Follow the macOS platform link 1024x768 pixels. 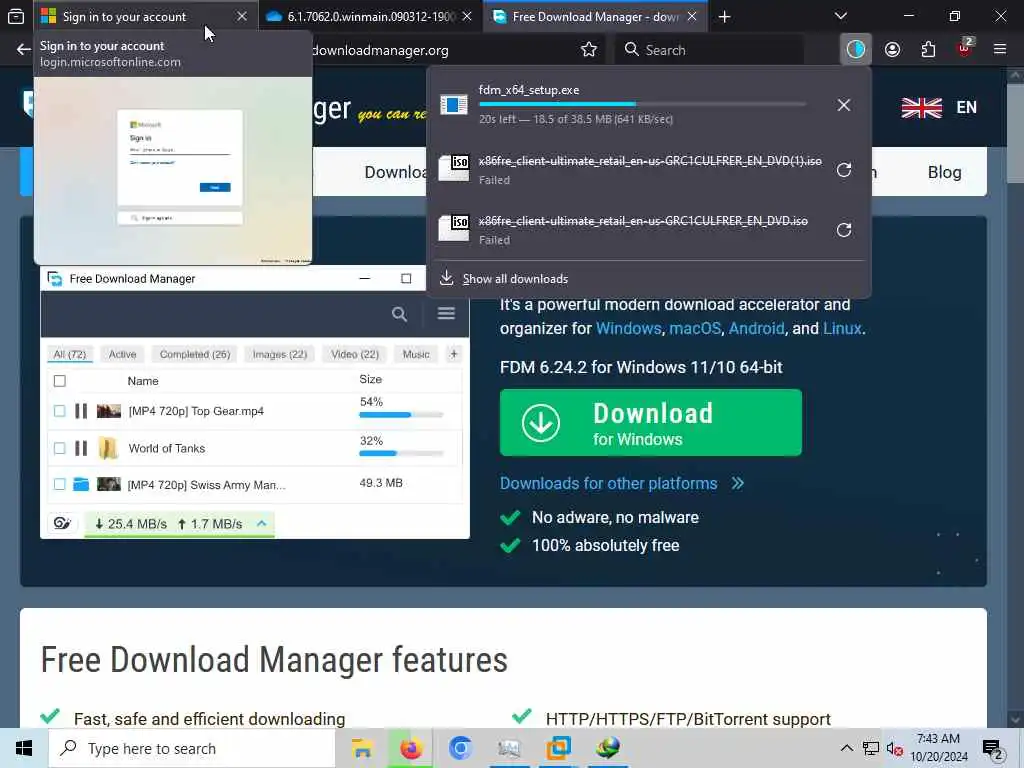(x=695, y=328)
